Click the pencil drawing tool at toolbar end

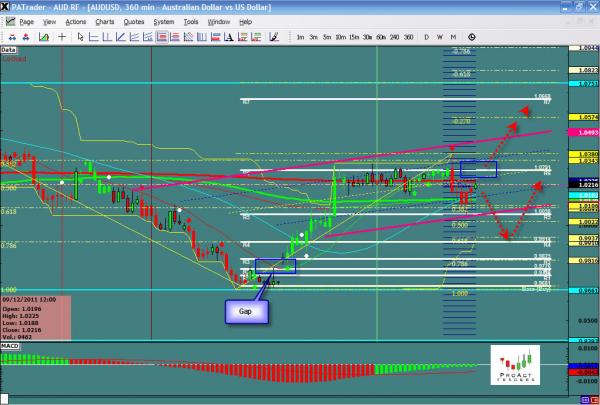tap(272, 37)
